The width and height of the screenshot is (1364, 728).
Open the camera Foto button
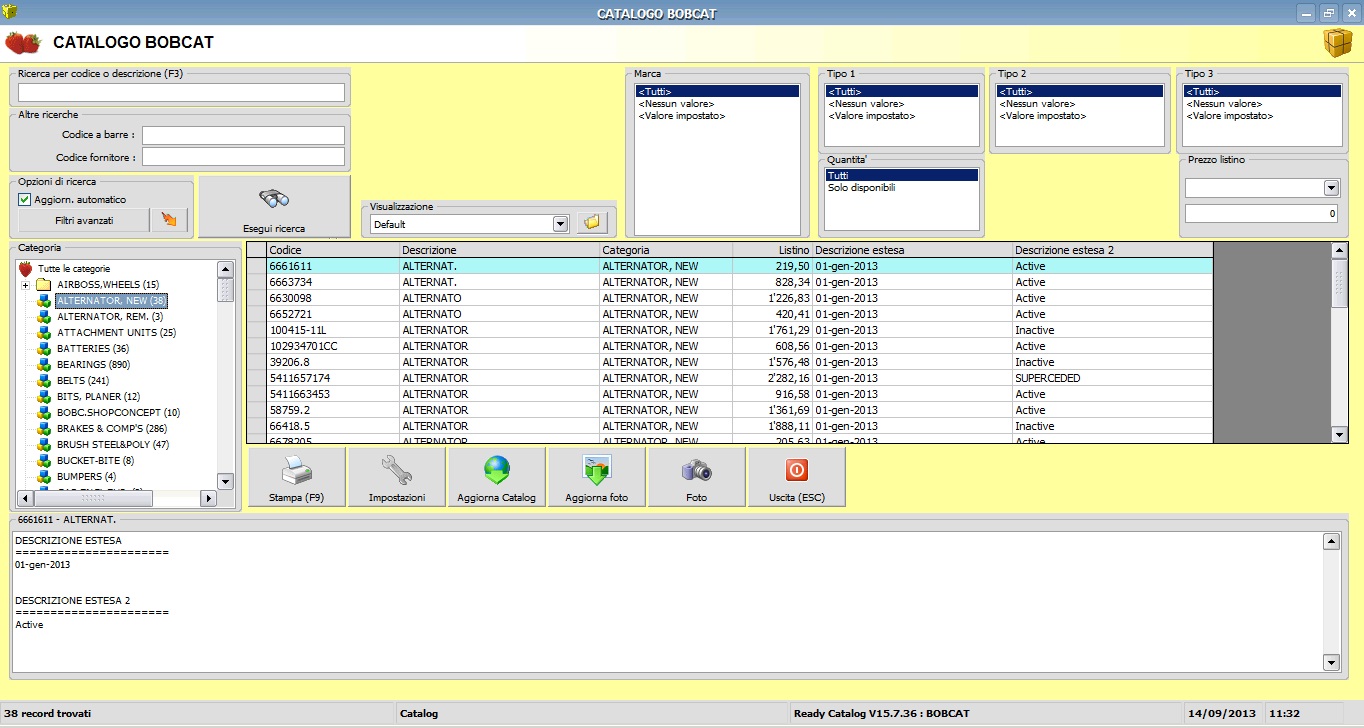(696, 477)
